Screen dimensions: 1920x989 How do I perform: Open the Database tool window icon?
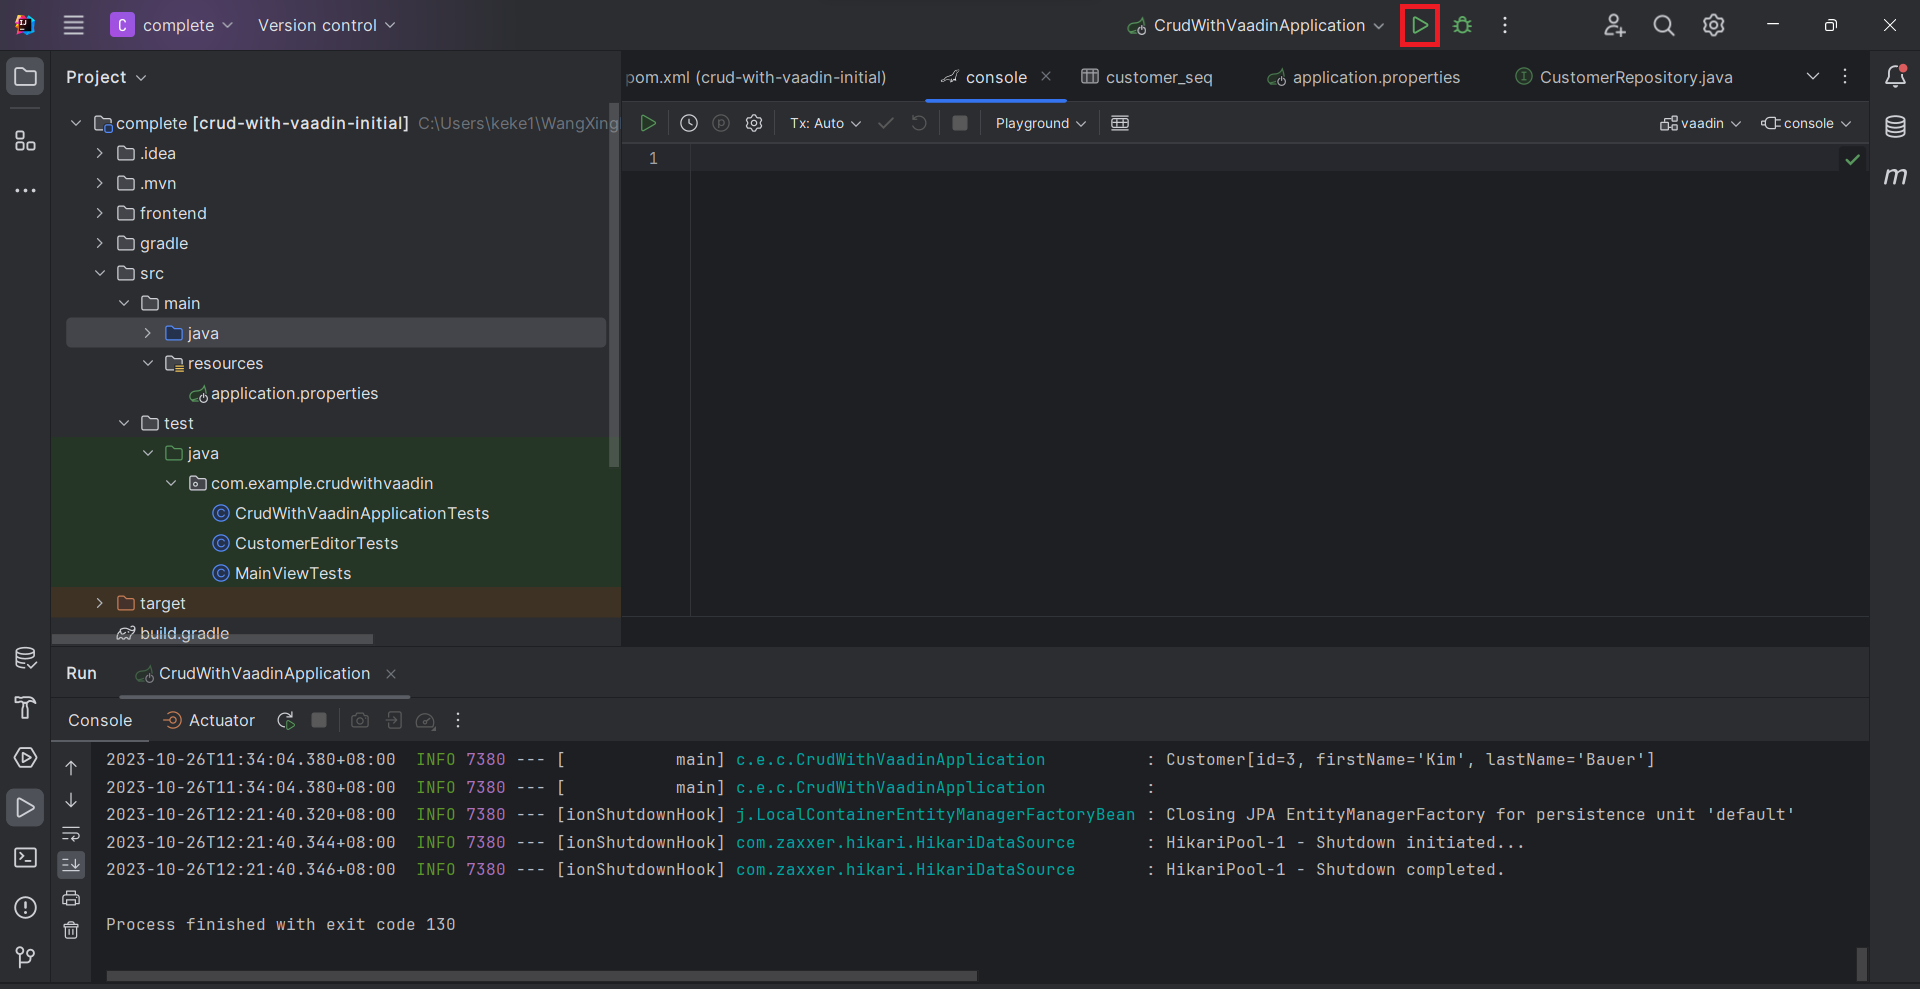(x=1895, y=127)
